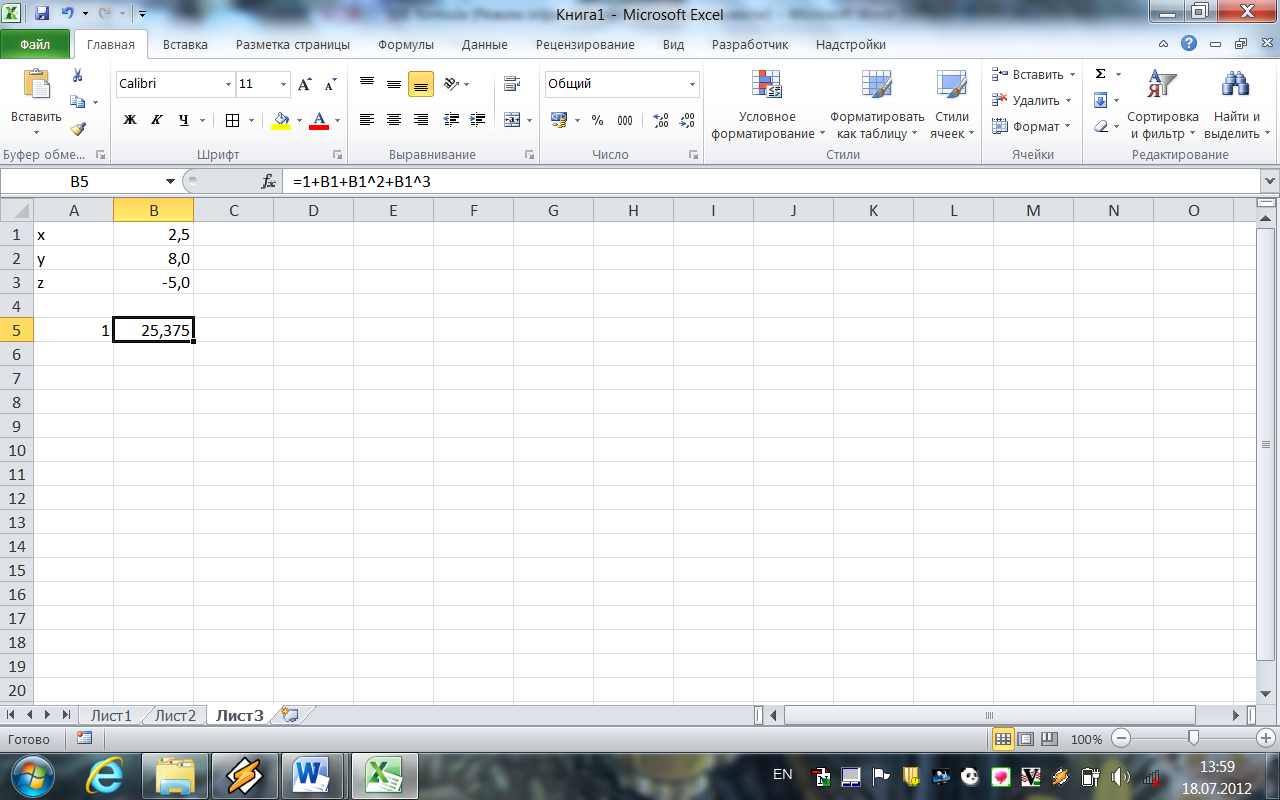The height and width of the screenshot is (800, 1280).
Task: Click the Вставить cells button
Action: click(1034, 74)
